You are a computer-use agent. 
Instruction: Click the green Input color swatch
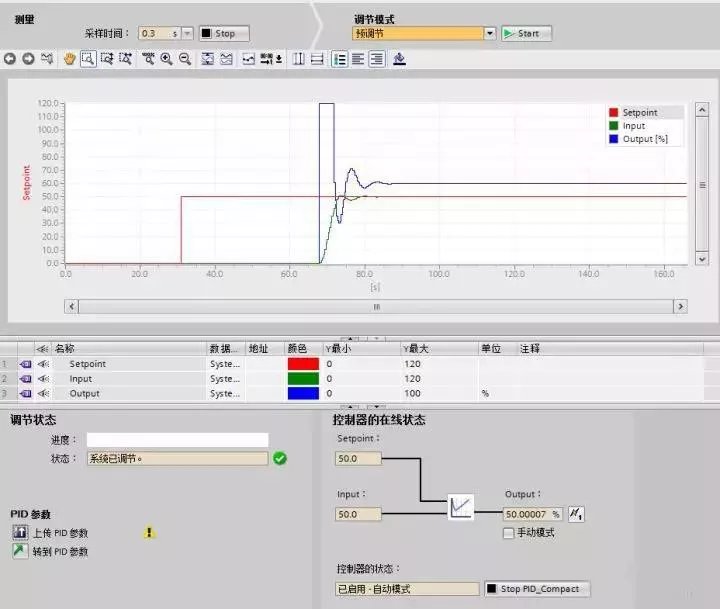(303, 378)
